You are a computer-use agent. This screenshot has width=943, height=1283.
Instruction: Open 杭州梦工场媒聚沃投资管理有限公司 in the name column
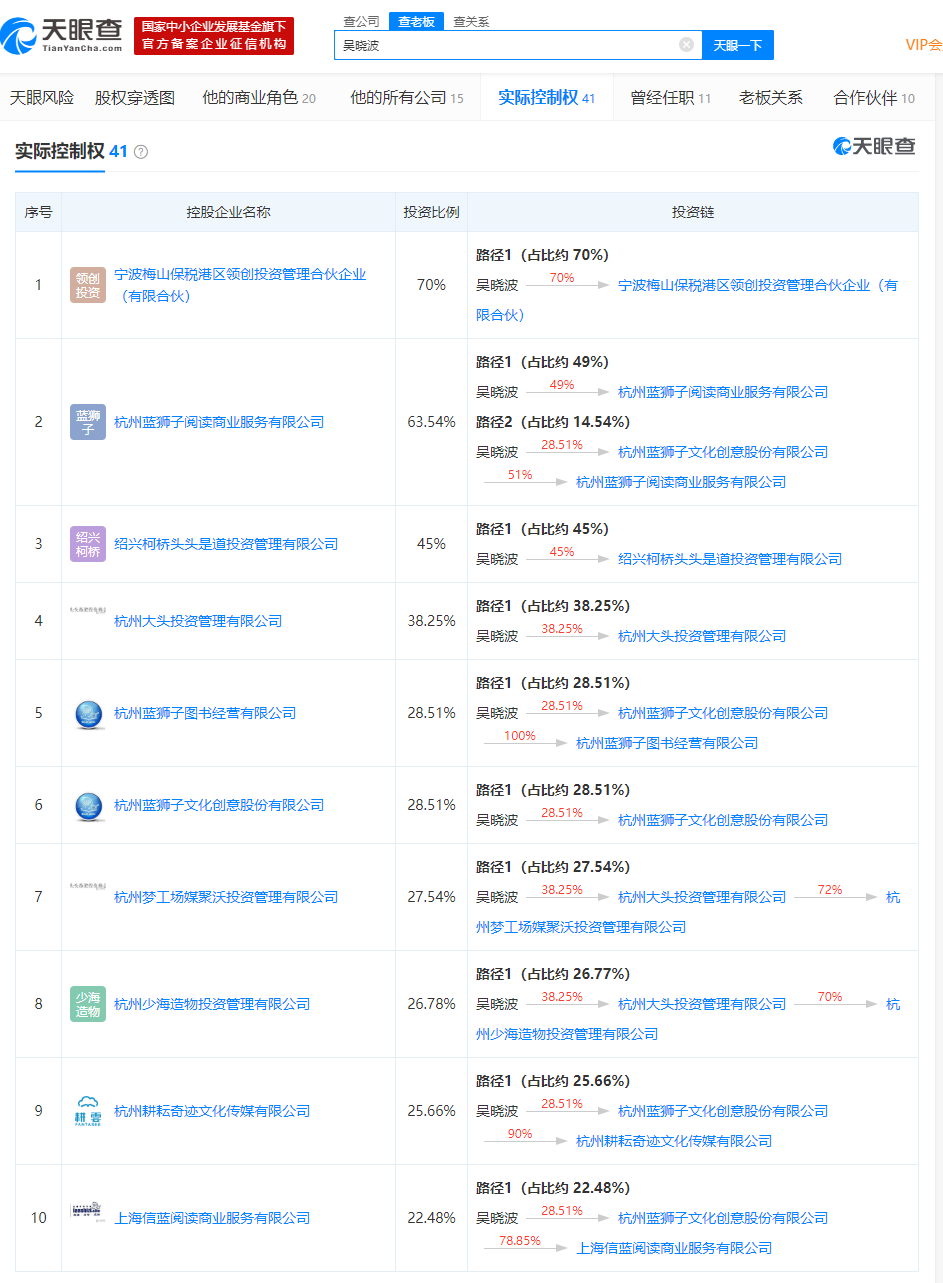226,897
